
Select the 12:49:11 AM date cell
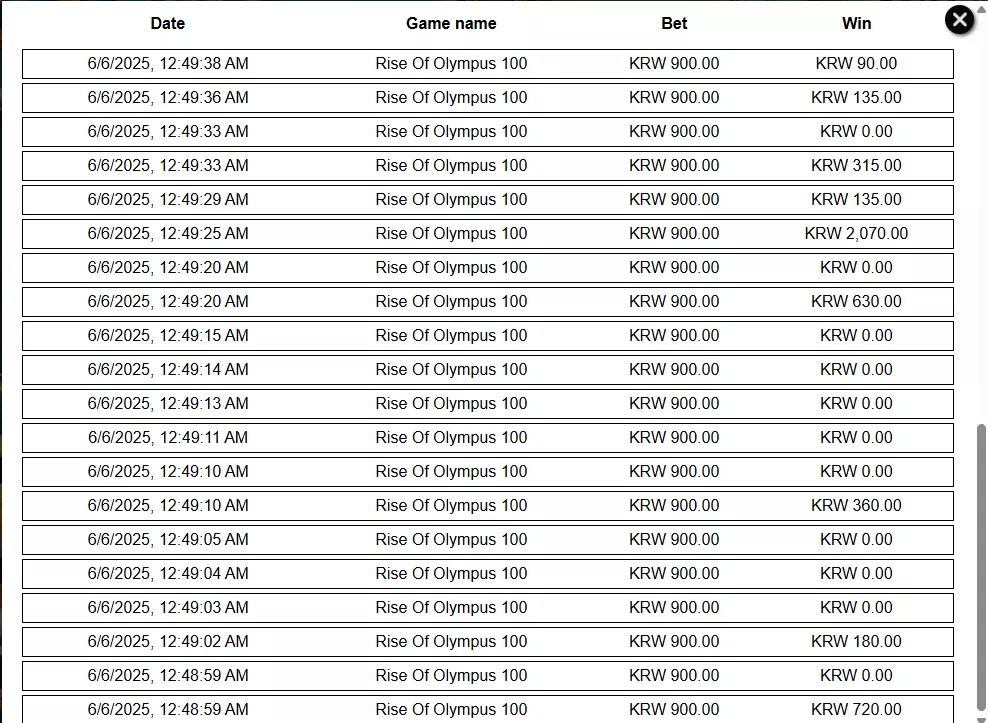[168, 438]
